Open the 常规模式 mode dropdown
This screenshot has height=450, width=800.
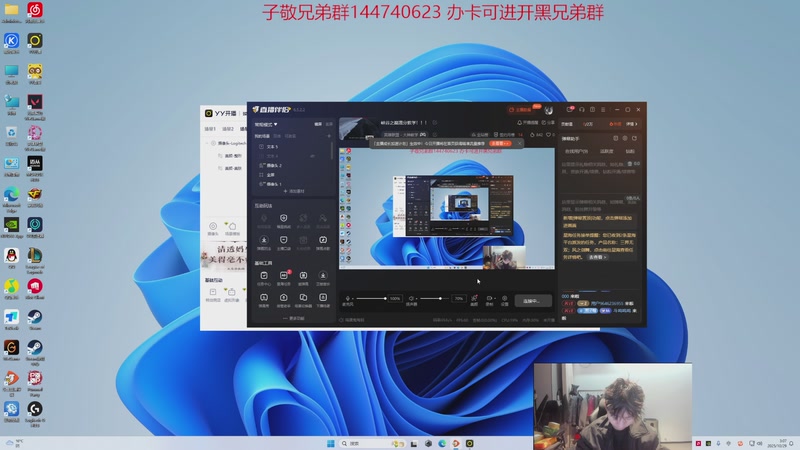pos(266,124)
